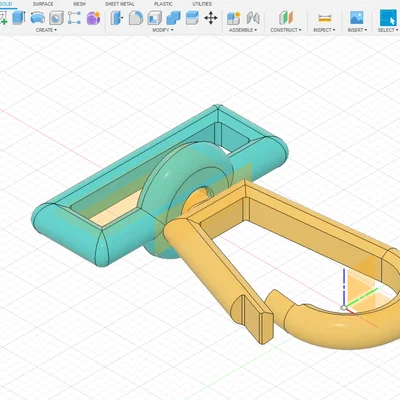400x400 pixels.
Task: Select the Move/Copy arrows tool
Action: 211,18
